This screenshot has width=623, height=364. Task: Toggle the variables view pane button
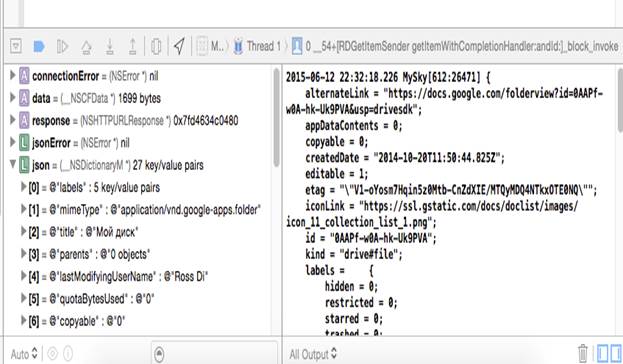[603, 353]
